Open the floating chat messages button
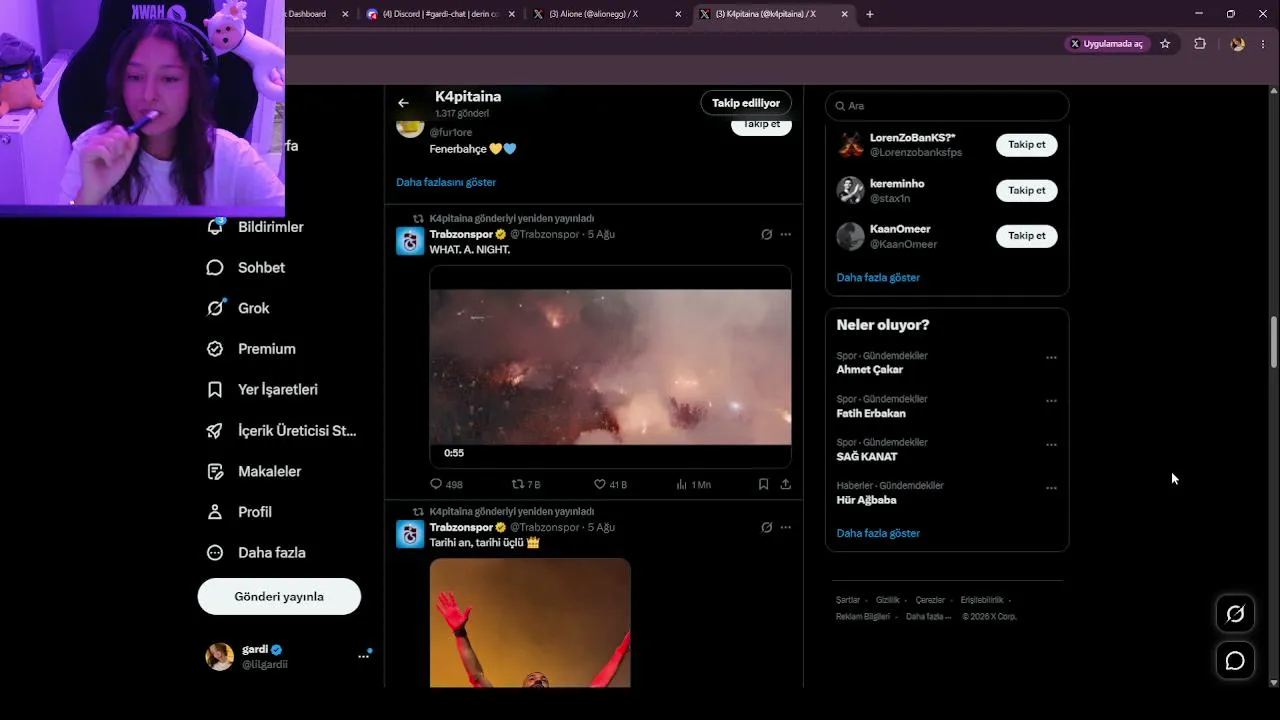This screenshot has height=720, width=1280. pos(1235,661)
